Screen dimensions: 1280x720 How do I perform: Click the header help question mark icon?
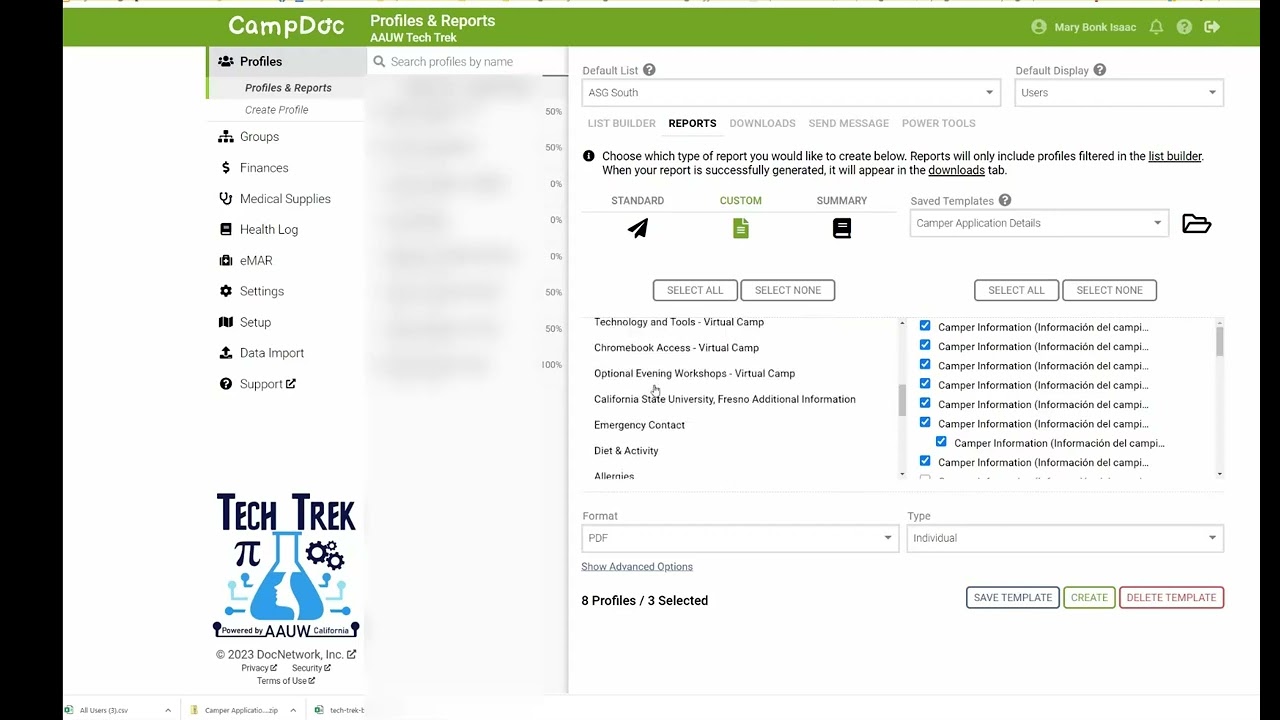(x=1184, y=27)
